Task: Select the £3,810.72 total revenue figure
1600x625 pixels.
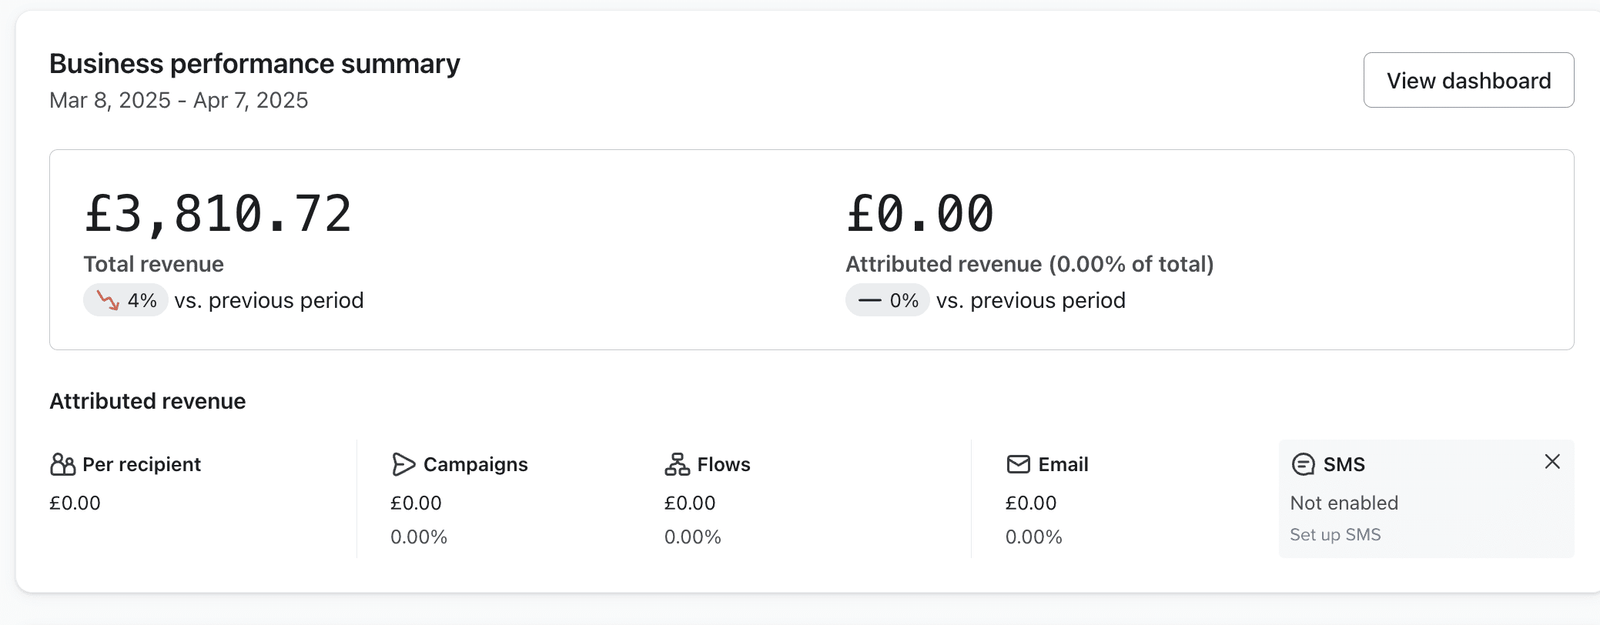Action: [x=218, y=214]
